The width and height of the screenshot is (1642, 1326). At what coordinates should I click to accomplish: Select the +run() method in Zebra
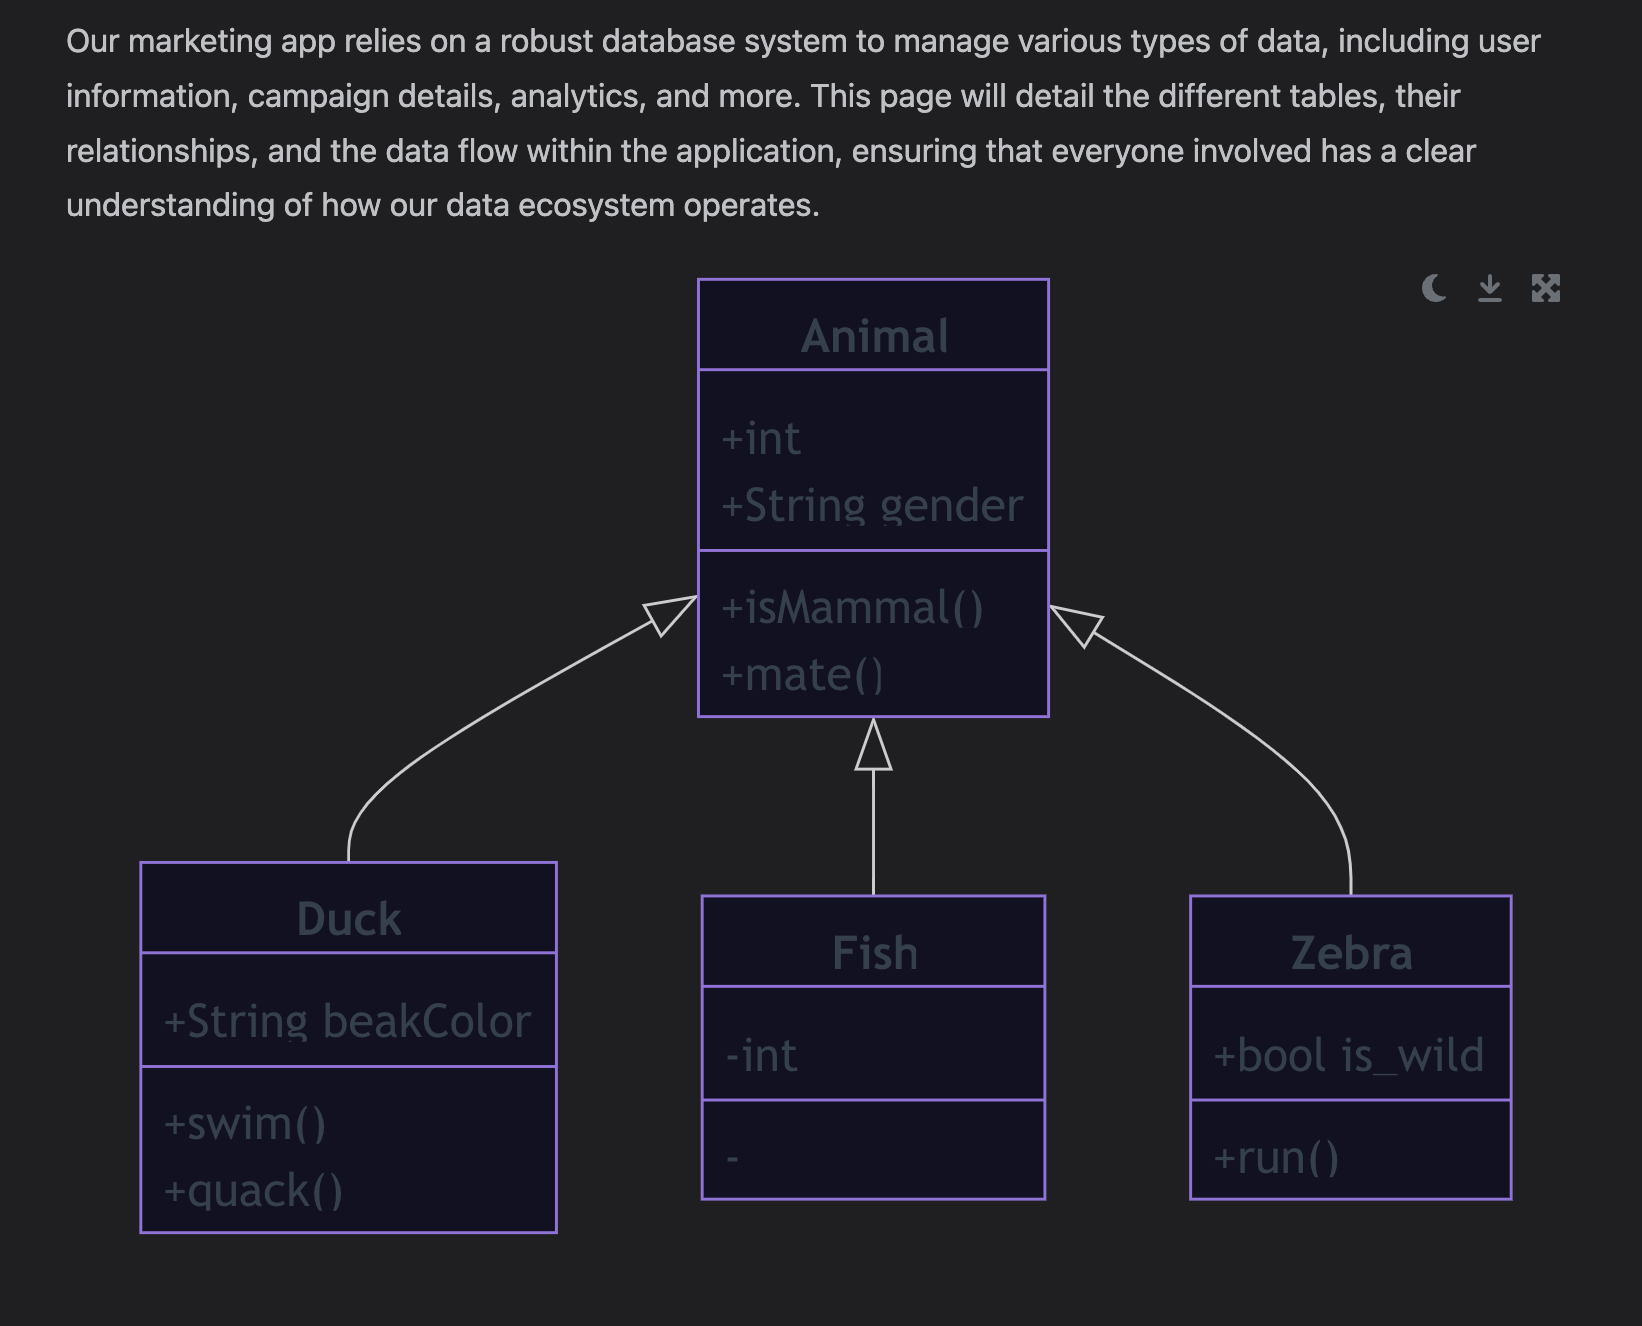pyautogui.click(x=1275, y=1158)
